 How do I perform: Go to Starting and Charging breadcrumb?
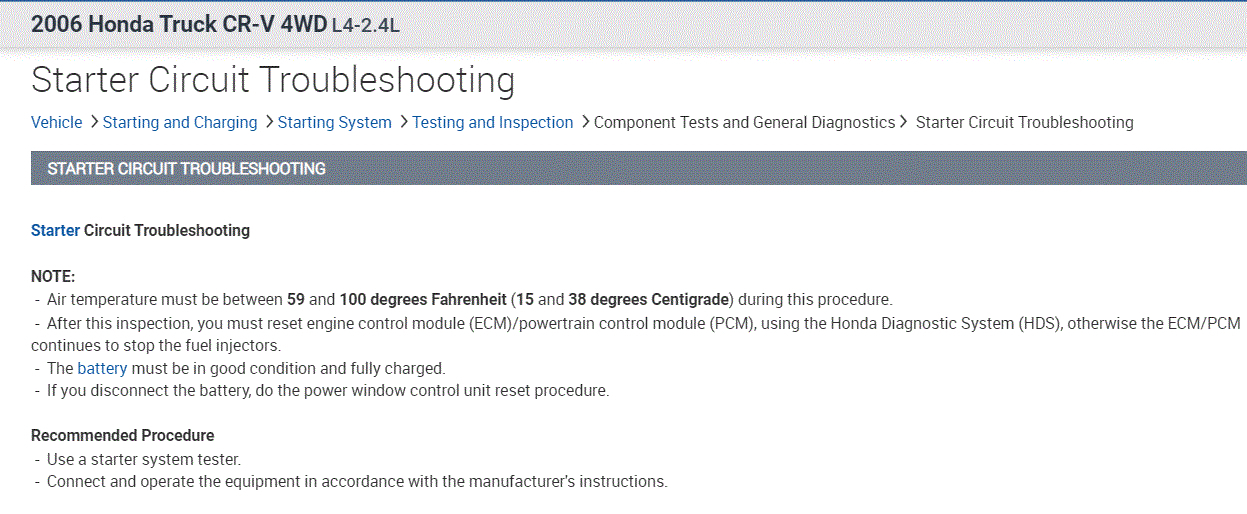(180, 122)
